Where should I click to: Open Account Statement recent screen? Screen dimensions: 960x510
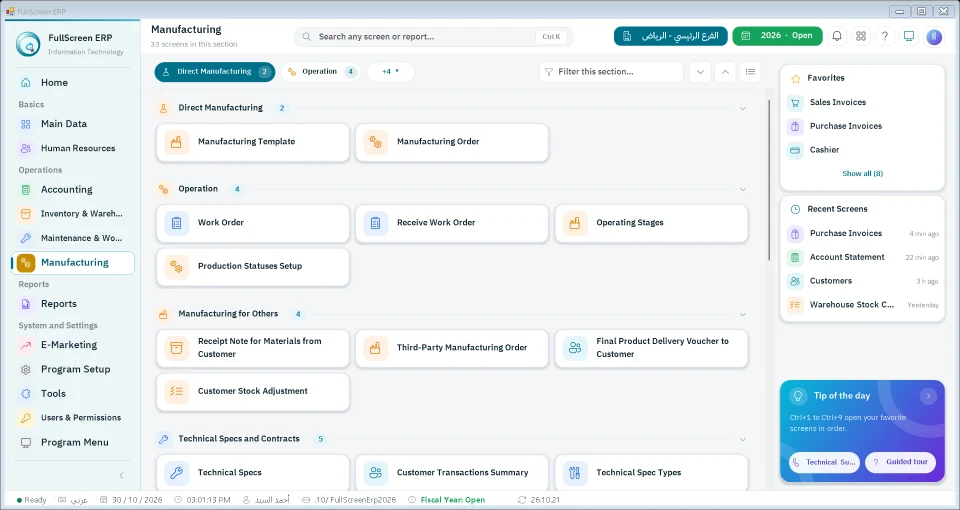pyautogui.click(x=862, y=257)
